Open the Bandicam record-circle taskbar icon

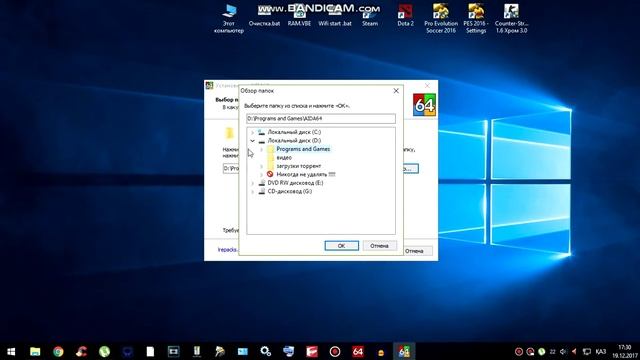335,351
